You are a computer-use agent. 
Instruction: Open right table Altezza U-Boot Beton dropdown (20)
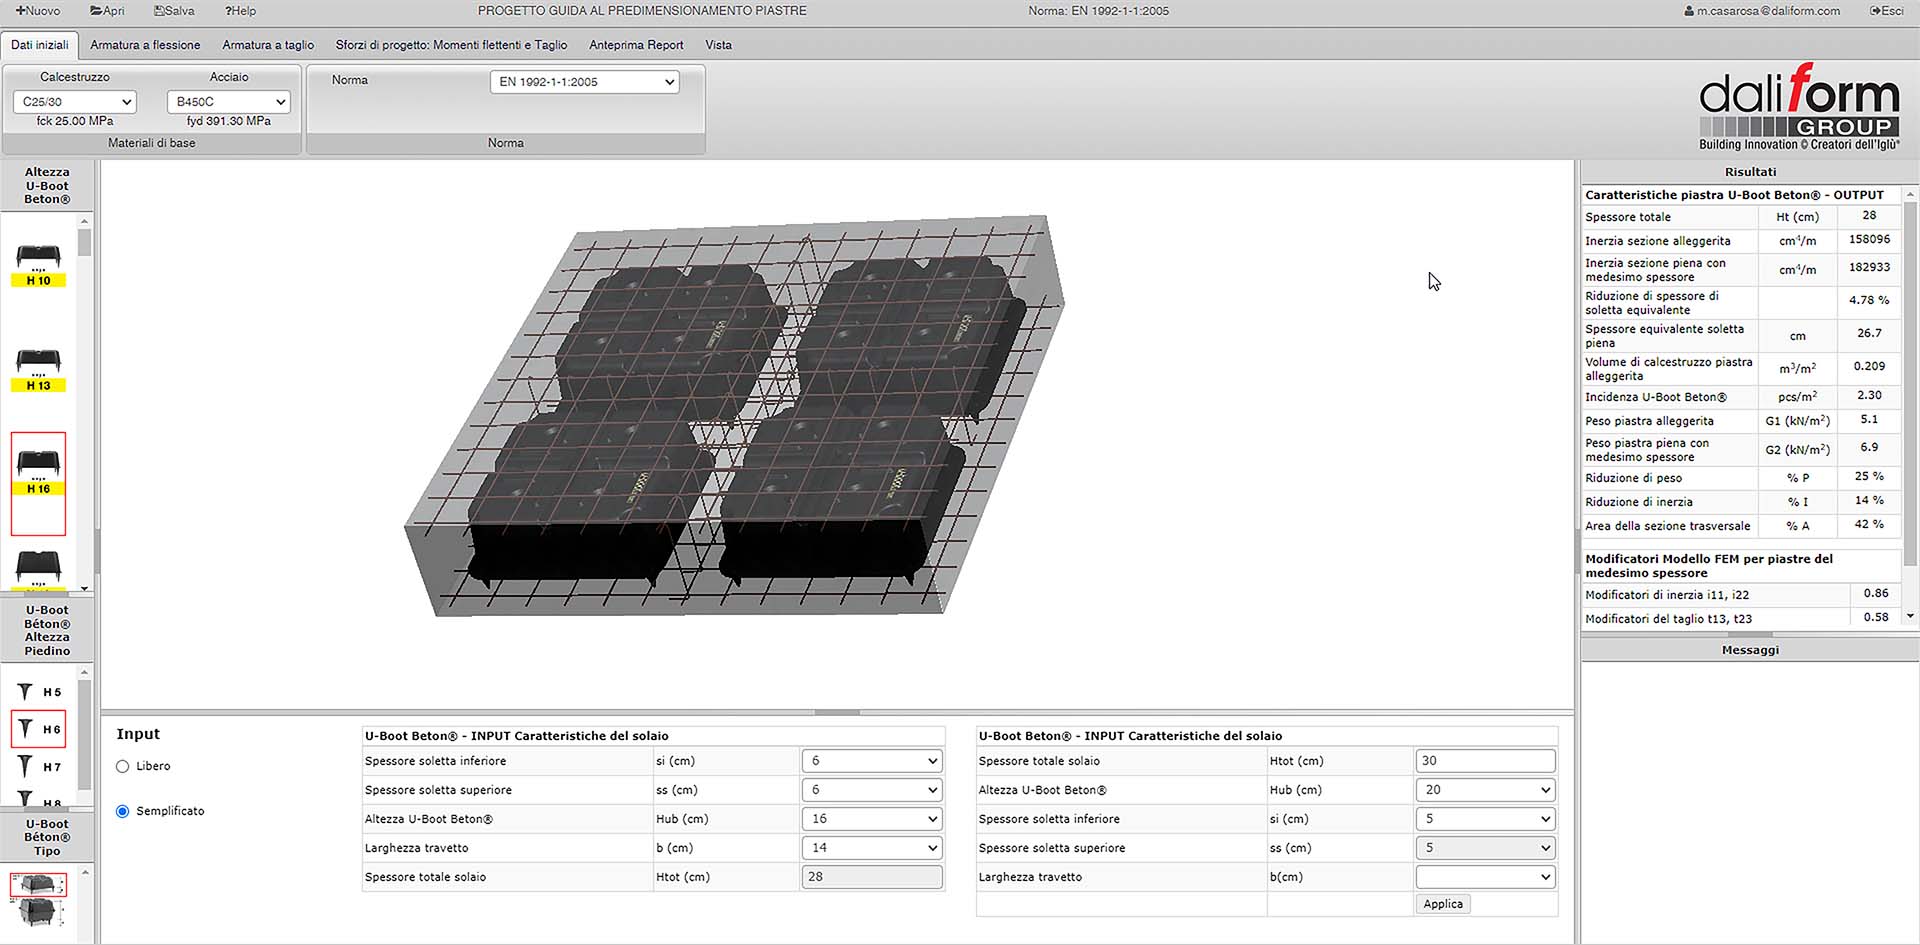(1485, 790)
